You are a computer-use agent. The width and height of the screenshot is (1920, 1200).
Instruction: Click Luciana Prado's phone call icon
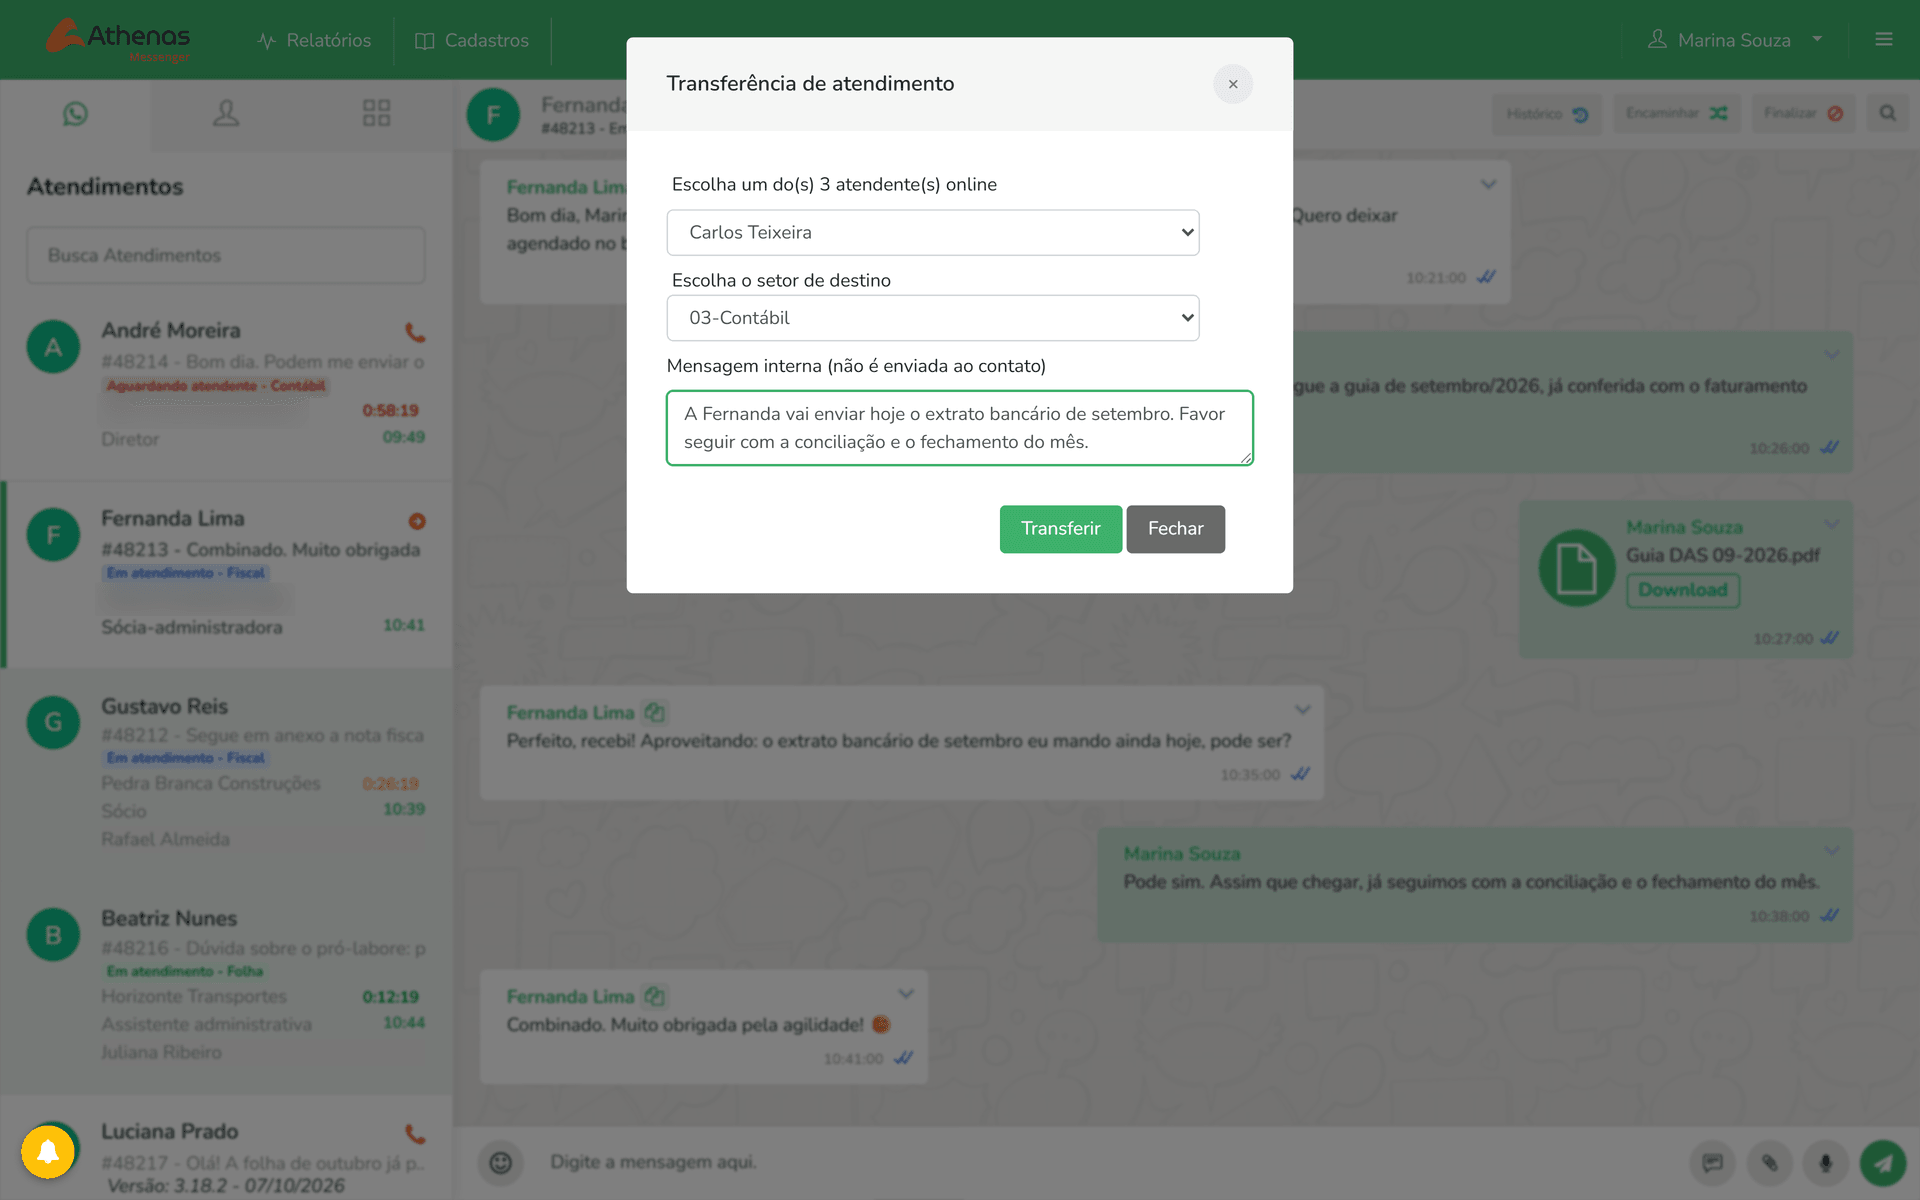tap(415, 1134)
